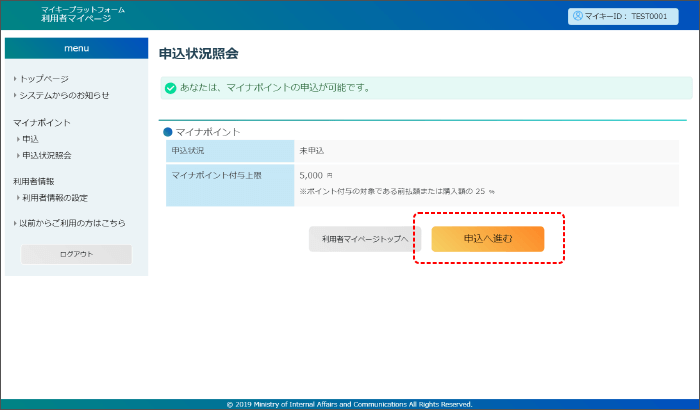Click the 申込状況照会 page heading

(199, 54)
